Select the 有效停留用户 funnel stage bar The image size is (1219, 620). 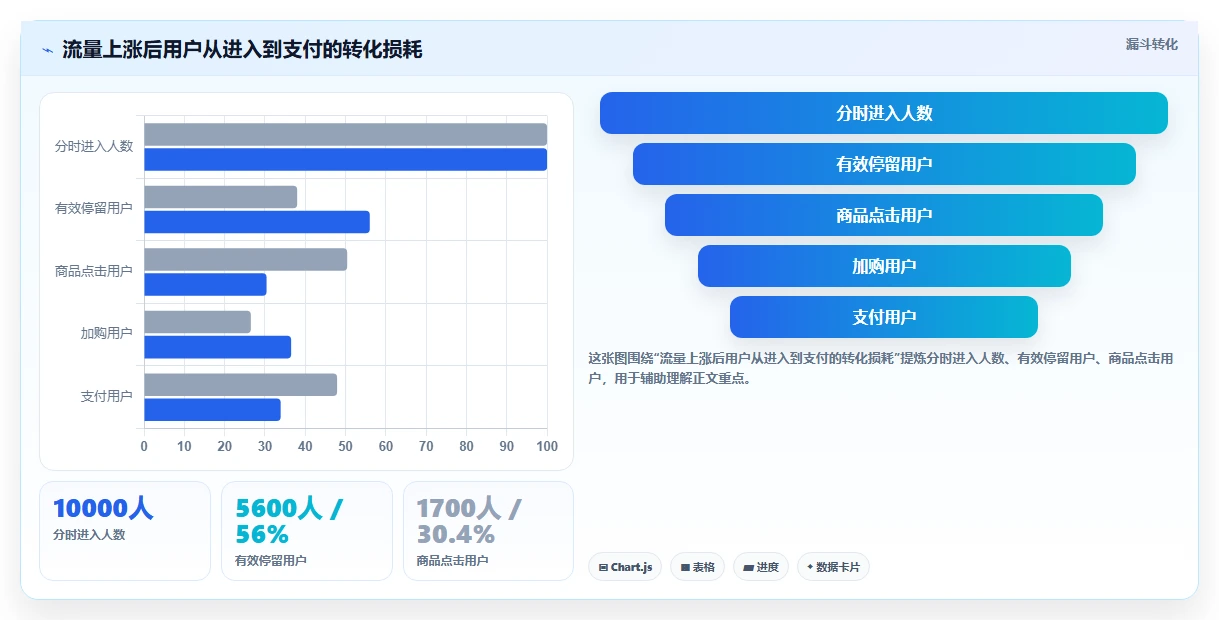(884, 164)
